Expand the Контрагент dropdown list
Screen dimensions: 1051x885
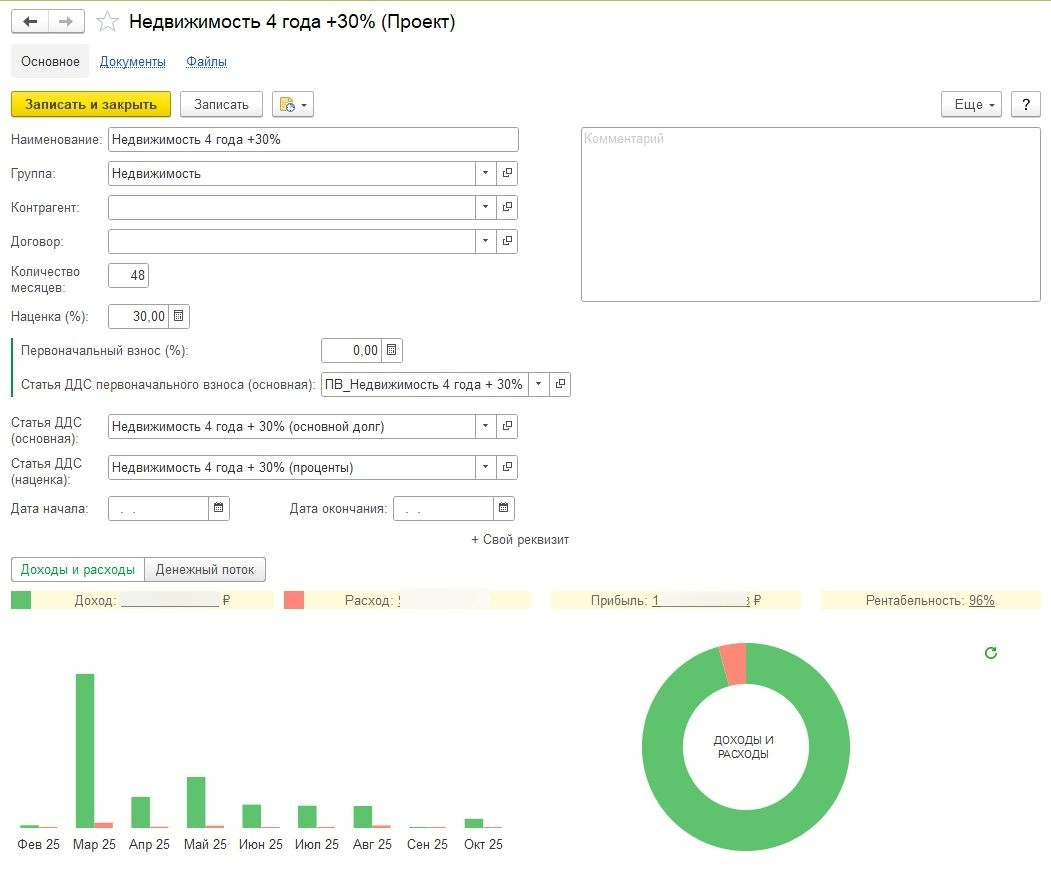(485, 207)
